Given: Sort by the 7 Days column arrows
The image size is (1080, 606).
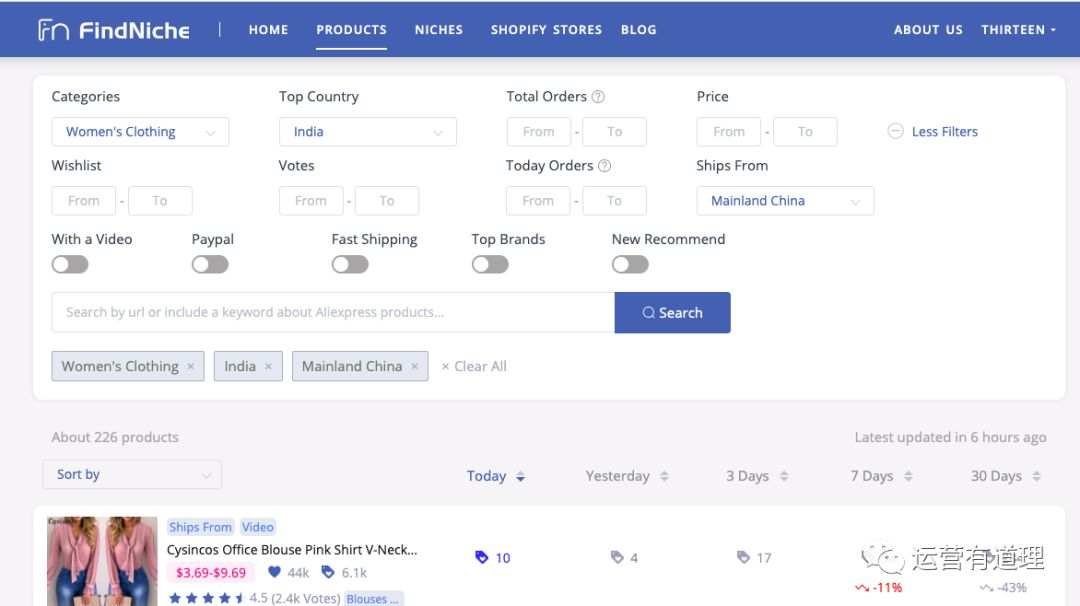Looking at the screenshot, I should coord(908,476).
